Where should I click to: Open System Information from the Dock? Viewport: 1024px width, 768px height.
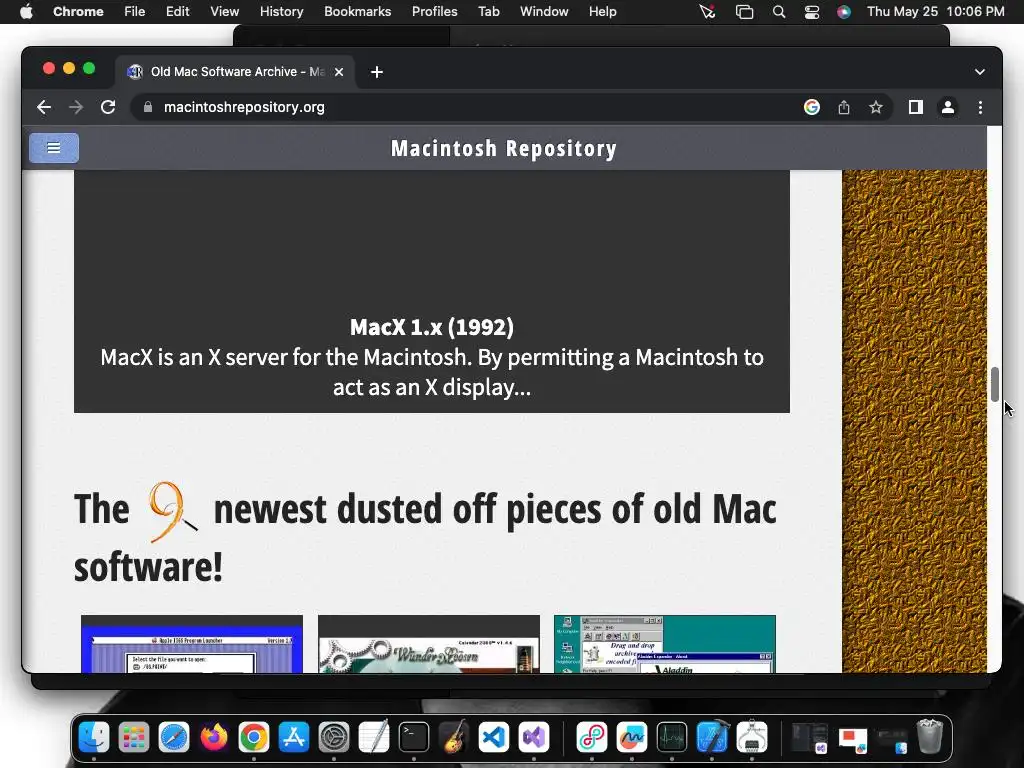(x=752, y=737)
